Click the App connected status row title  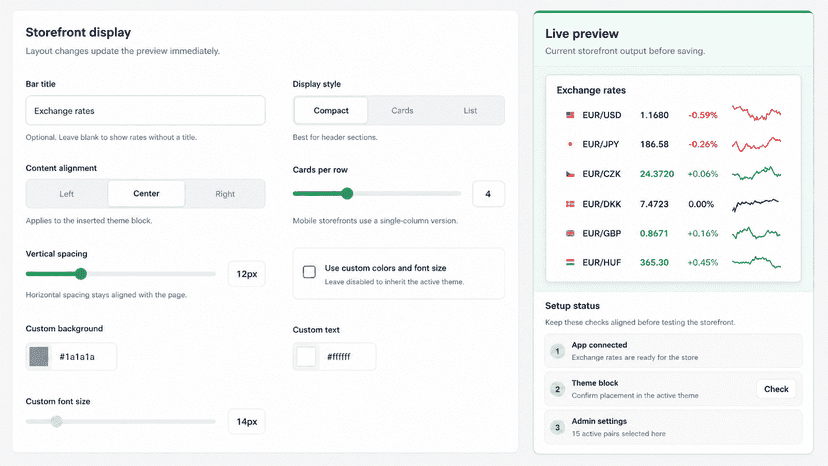coord(599,345)
